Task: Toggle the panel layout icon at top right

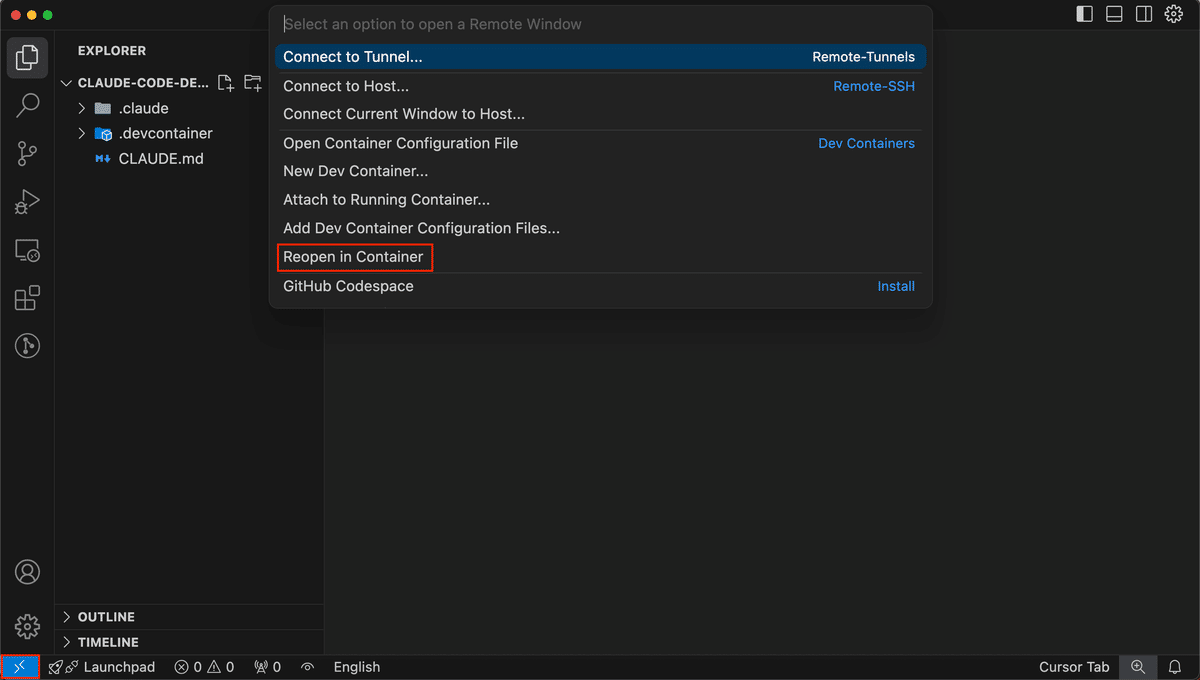Action: pos(1114,14)
